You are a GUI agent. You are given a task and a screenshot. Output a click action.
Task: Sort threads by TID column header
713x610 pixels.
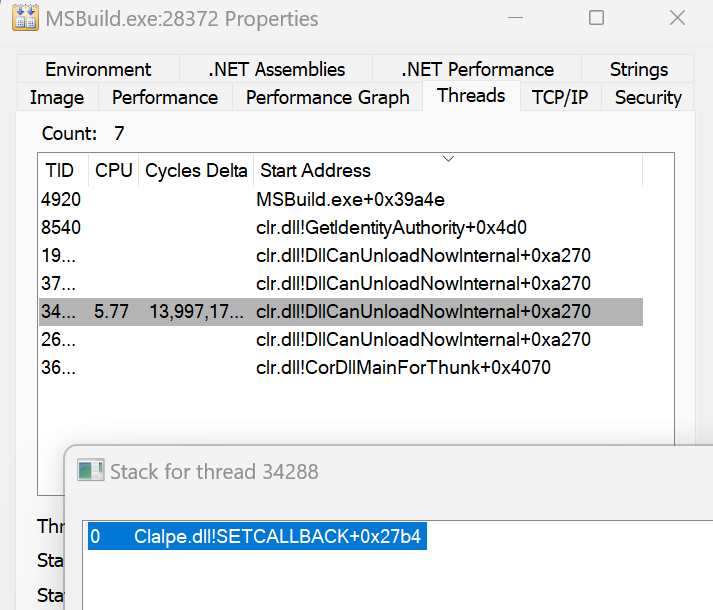[62, 171]
